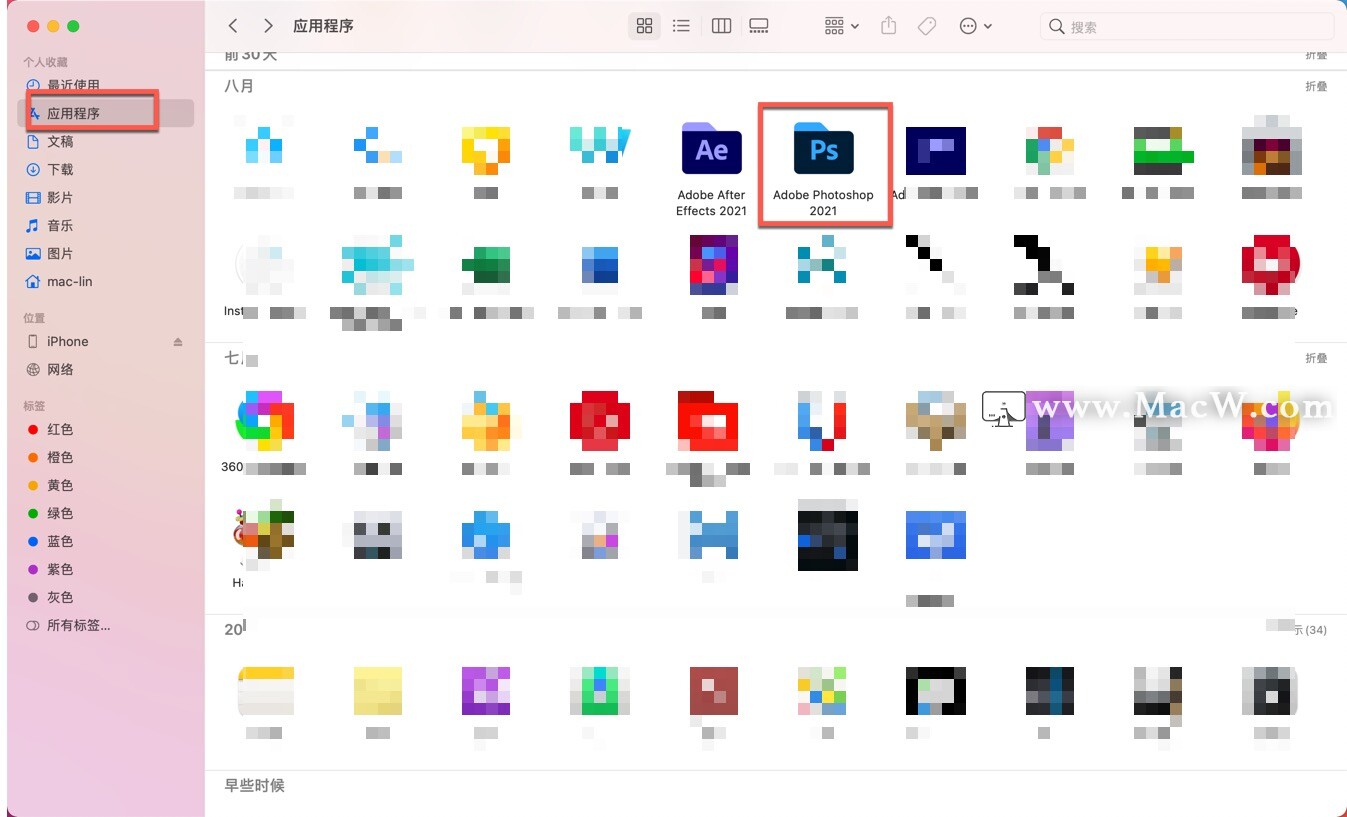Collapse the 七月 section with 折叠
Screen dimensions: 1347x817
coord(1316,358)
